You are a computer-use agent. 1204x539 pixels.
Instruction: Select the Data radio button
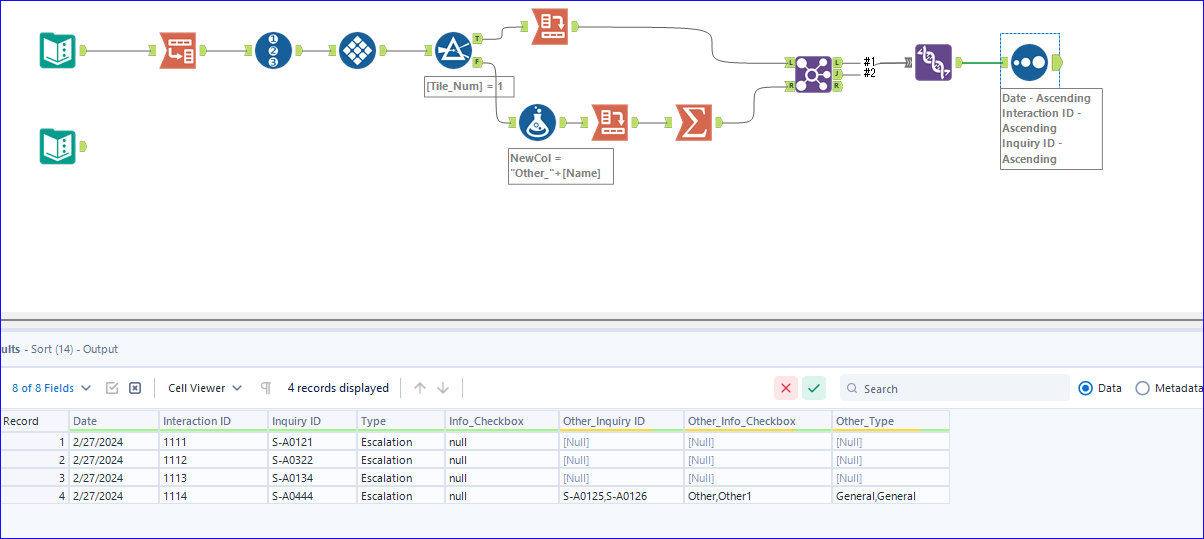(1086, 388)
